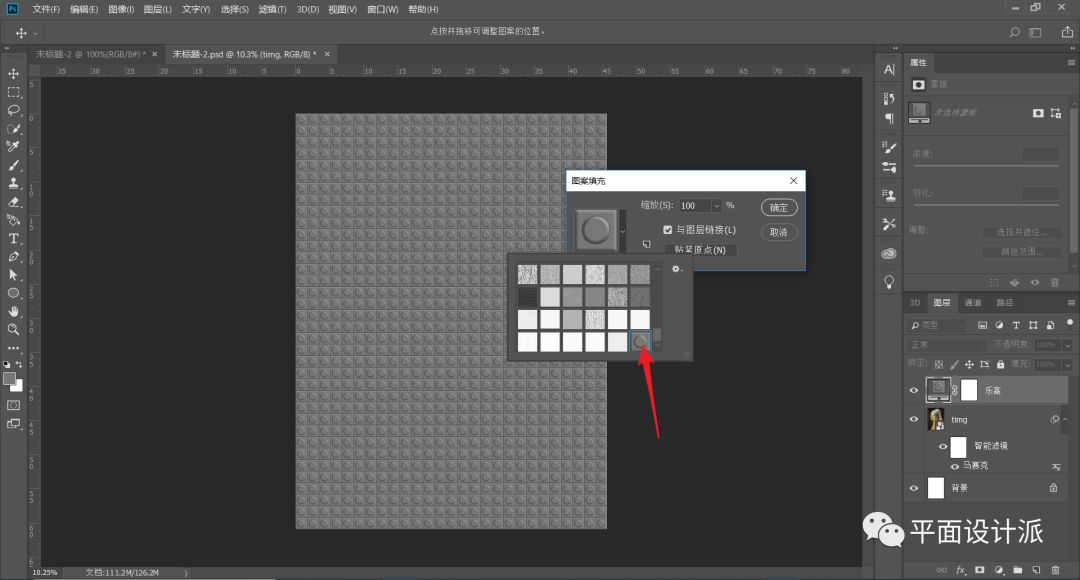Viewport: 1080px width, 580px height.
Task: Click the foreground color swatch
Action: (10, 379)
